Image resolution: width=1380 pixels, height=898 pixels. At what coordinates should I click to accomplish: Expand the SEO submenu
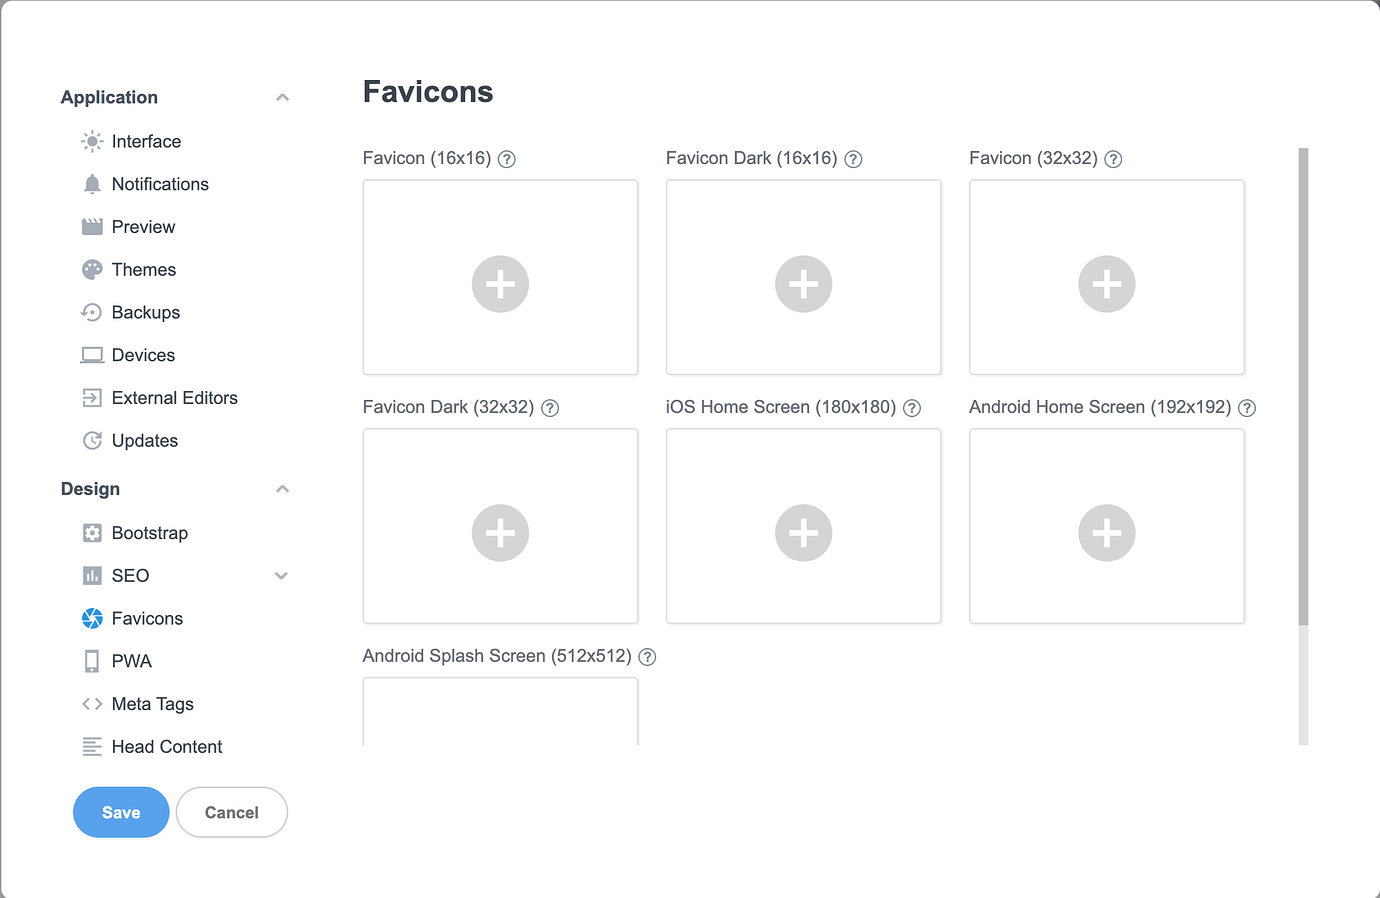281,576
